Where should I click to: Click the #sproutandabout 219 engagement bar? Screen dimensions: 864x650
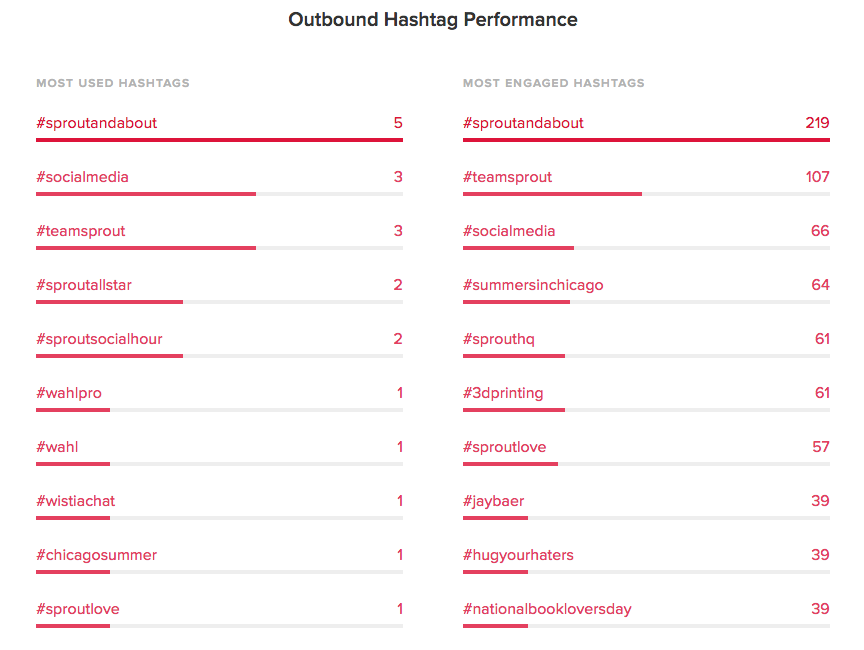pos(646,140)
